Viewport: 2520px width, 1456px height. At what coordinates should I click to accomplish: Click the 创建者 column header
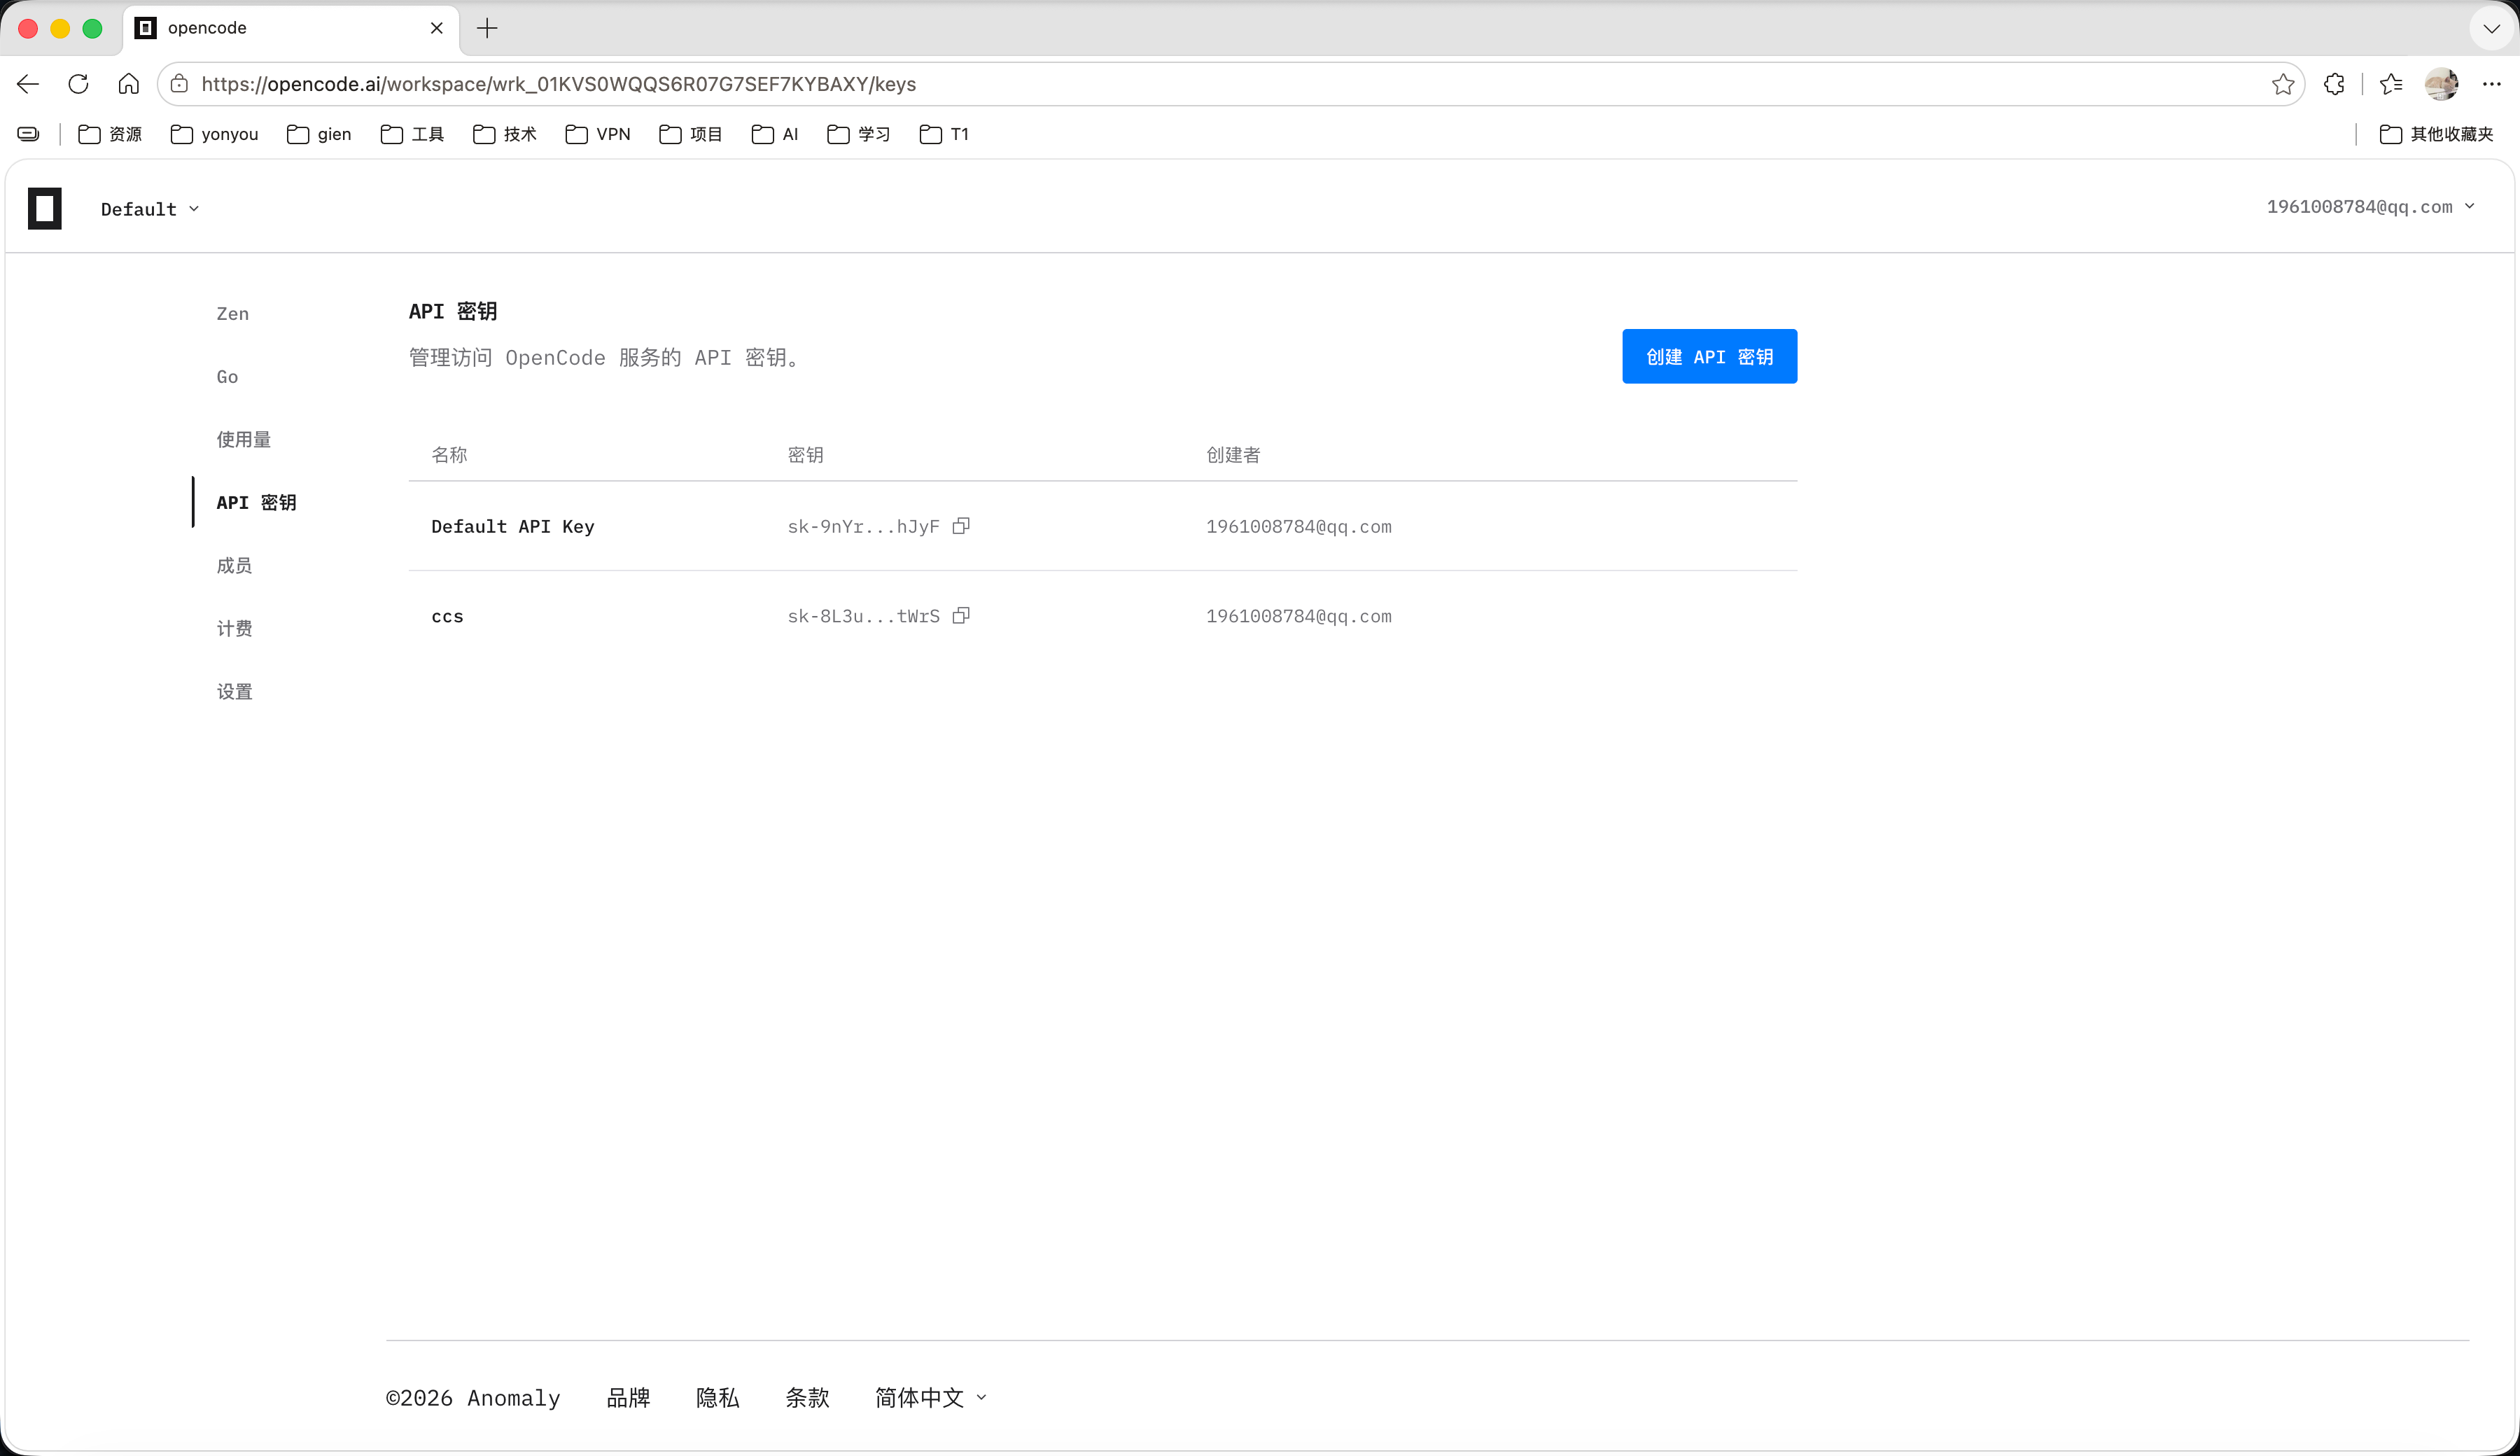click(x=1233, y=455)
